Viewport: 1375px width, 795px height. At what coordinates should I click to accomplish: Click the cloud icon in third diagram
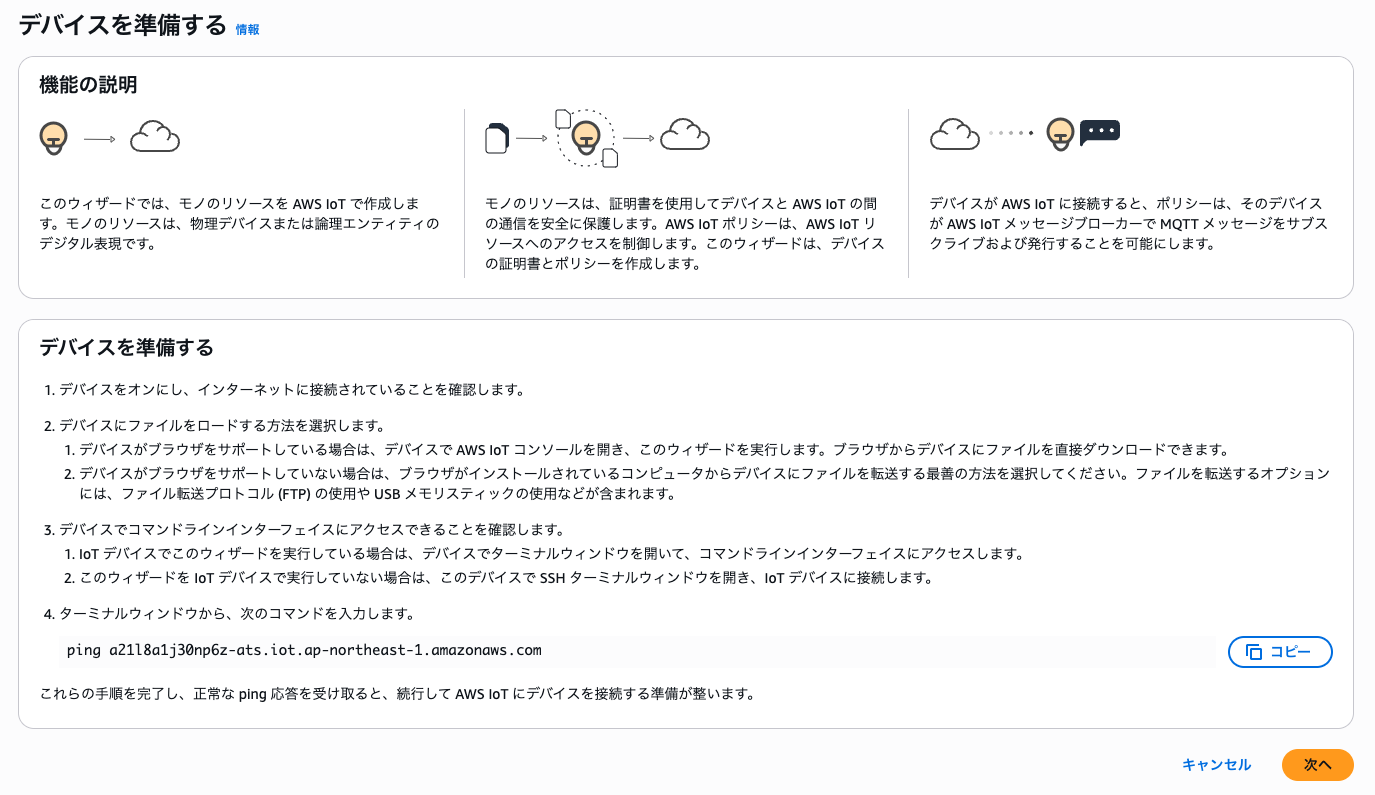tap(954, 133)
